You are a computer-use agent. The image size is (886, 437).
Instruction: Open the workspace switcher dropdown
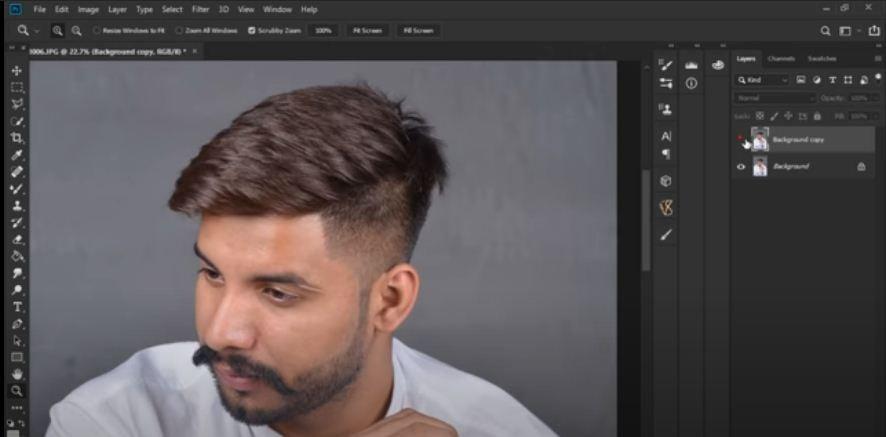(x=848, y=31)
